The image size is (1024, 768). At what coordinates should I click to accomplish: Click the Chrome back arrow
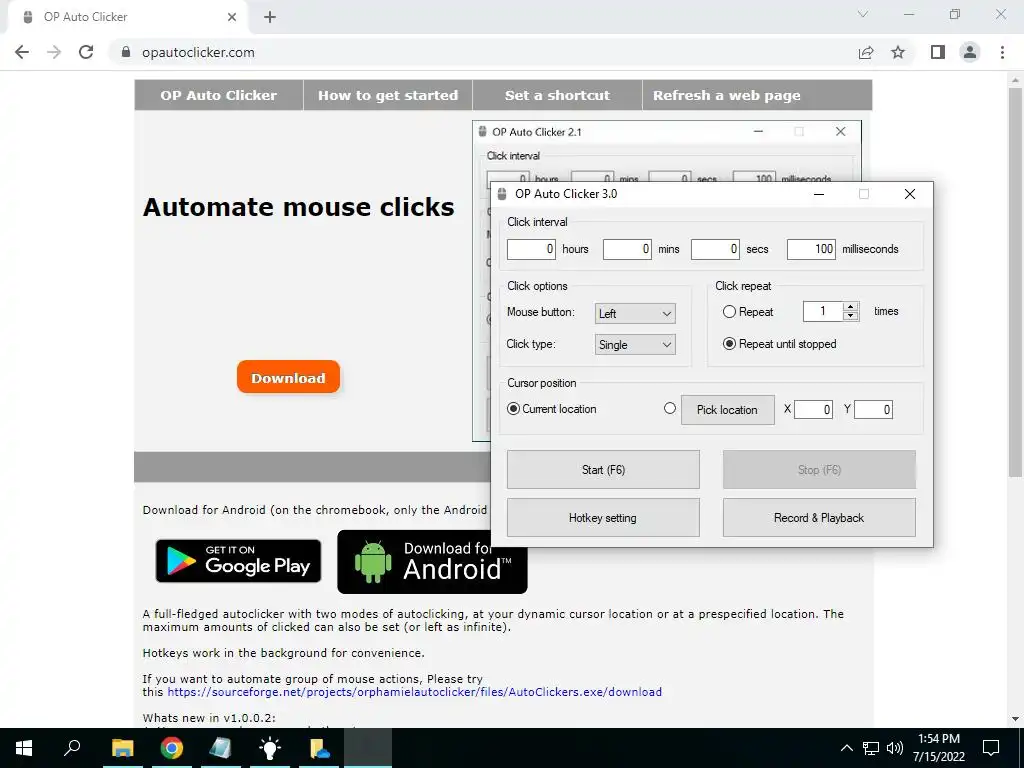pos(22,52)
